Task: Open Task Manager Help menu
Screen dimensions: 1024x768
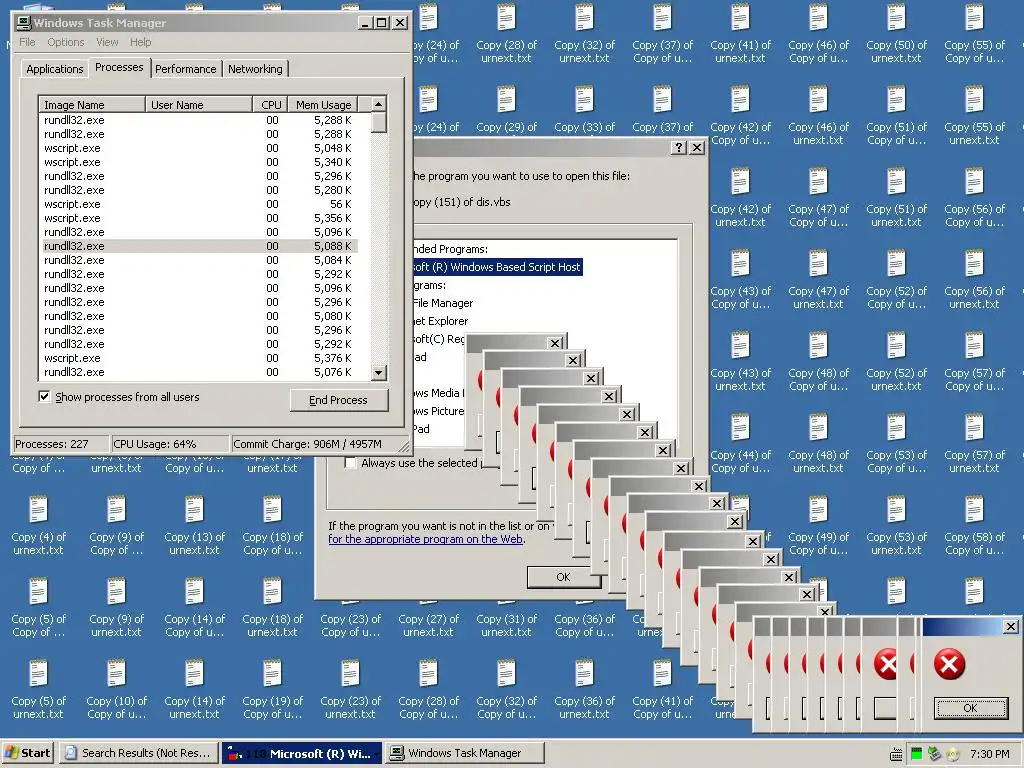Action: pos(140,42)
